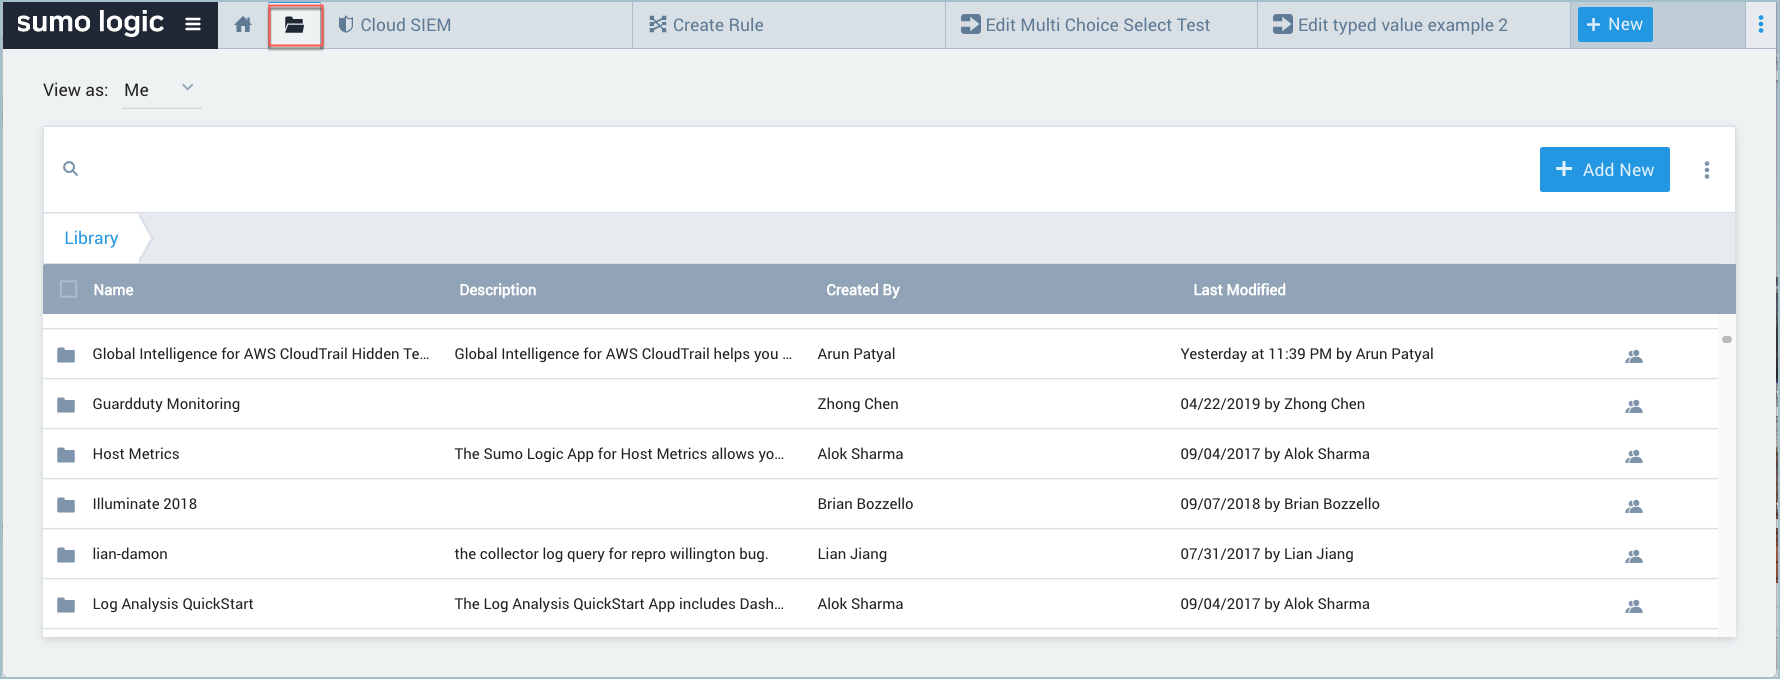
Task: Click shared icon for Guardduty Monitoring row
Action: pos(1633,406)
